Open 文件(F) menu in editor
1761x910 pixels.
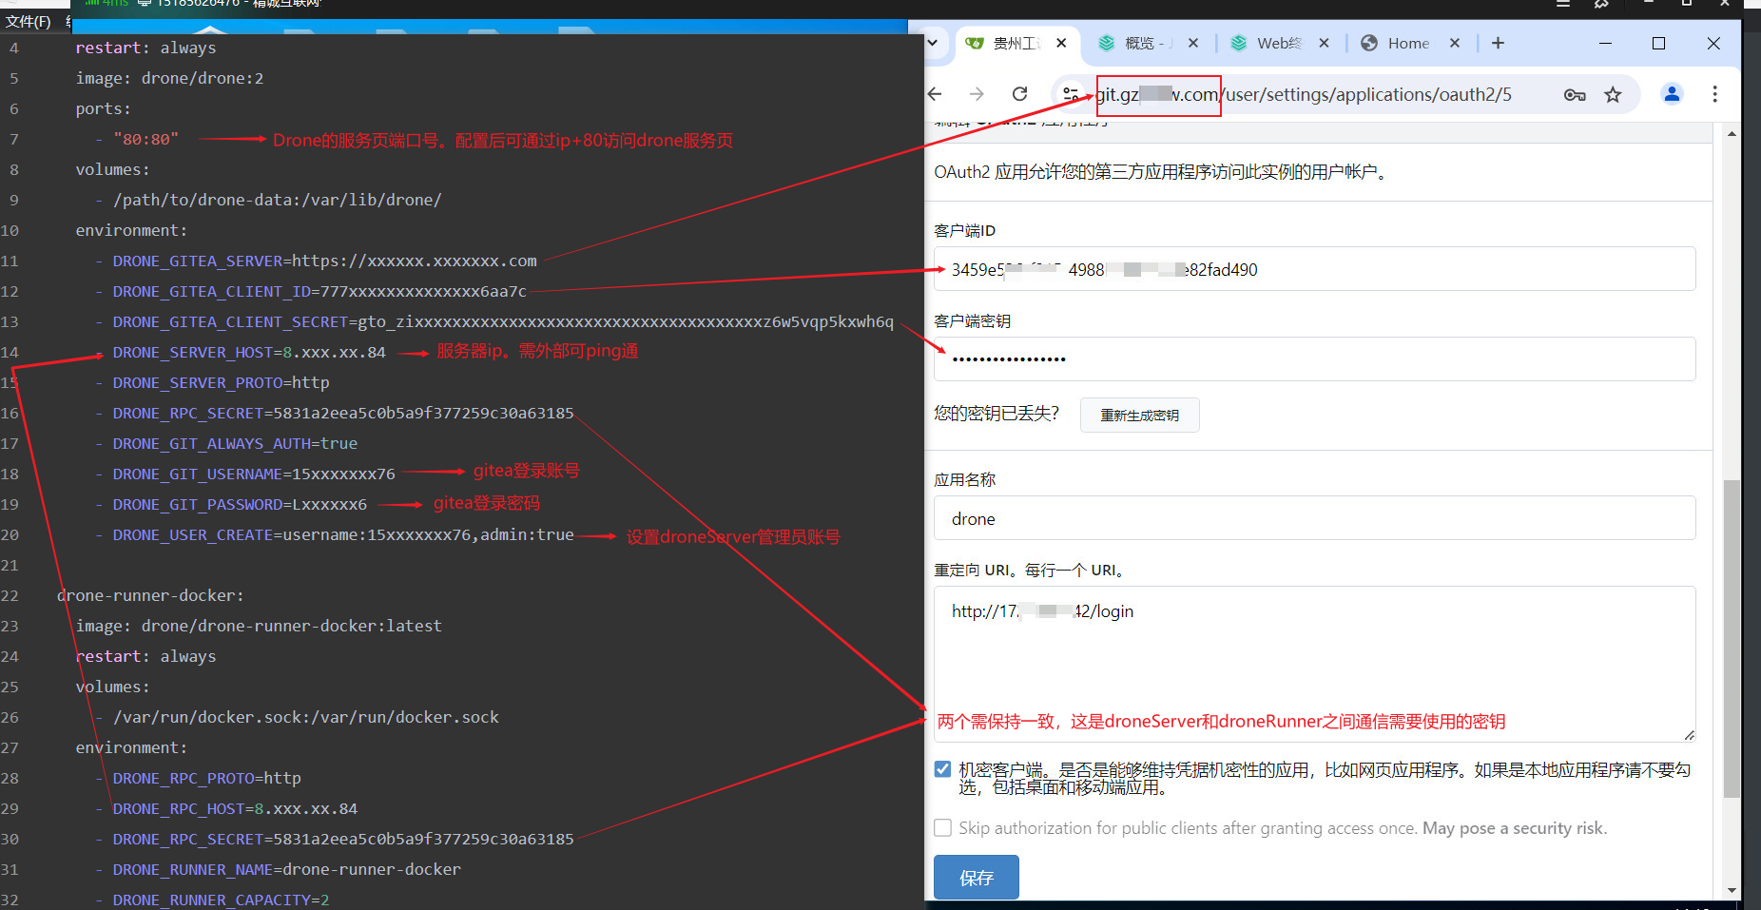pos(28,21)
